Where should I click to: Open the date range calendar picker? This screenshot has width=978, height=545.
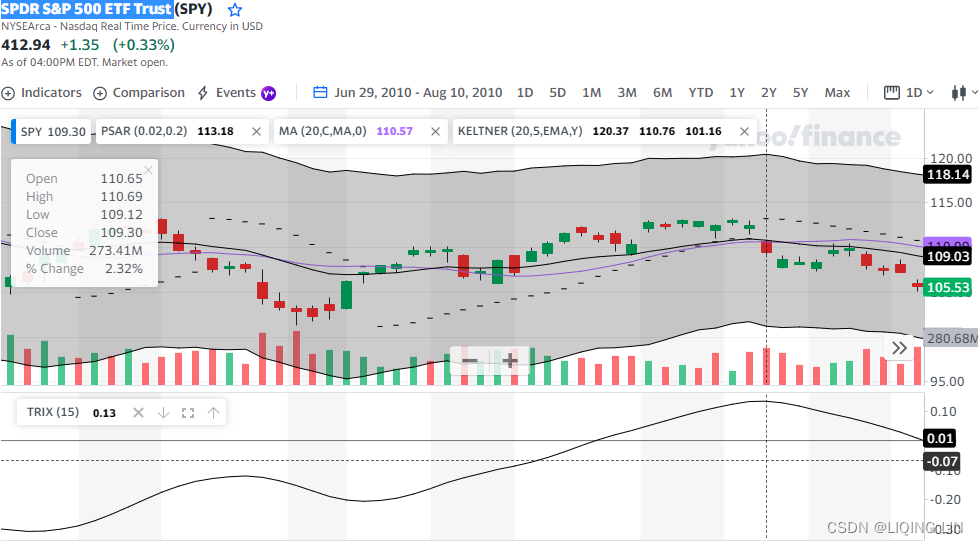point(320,92)
